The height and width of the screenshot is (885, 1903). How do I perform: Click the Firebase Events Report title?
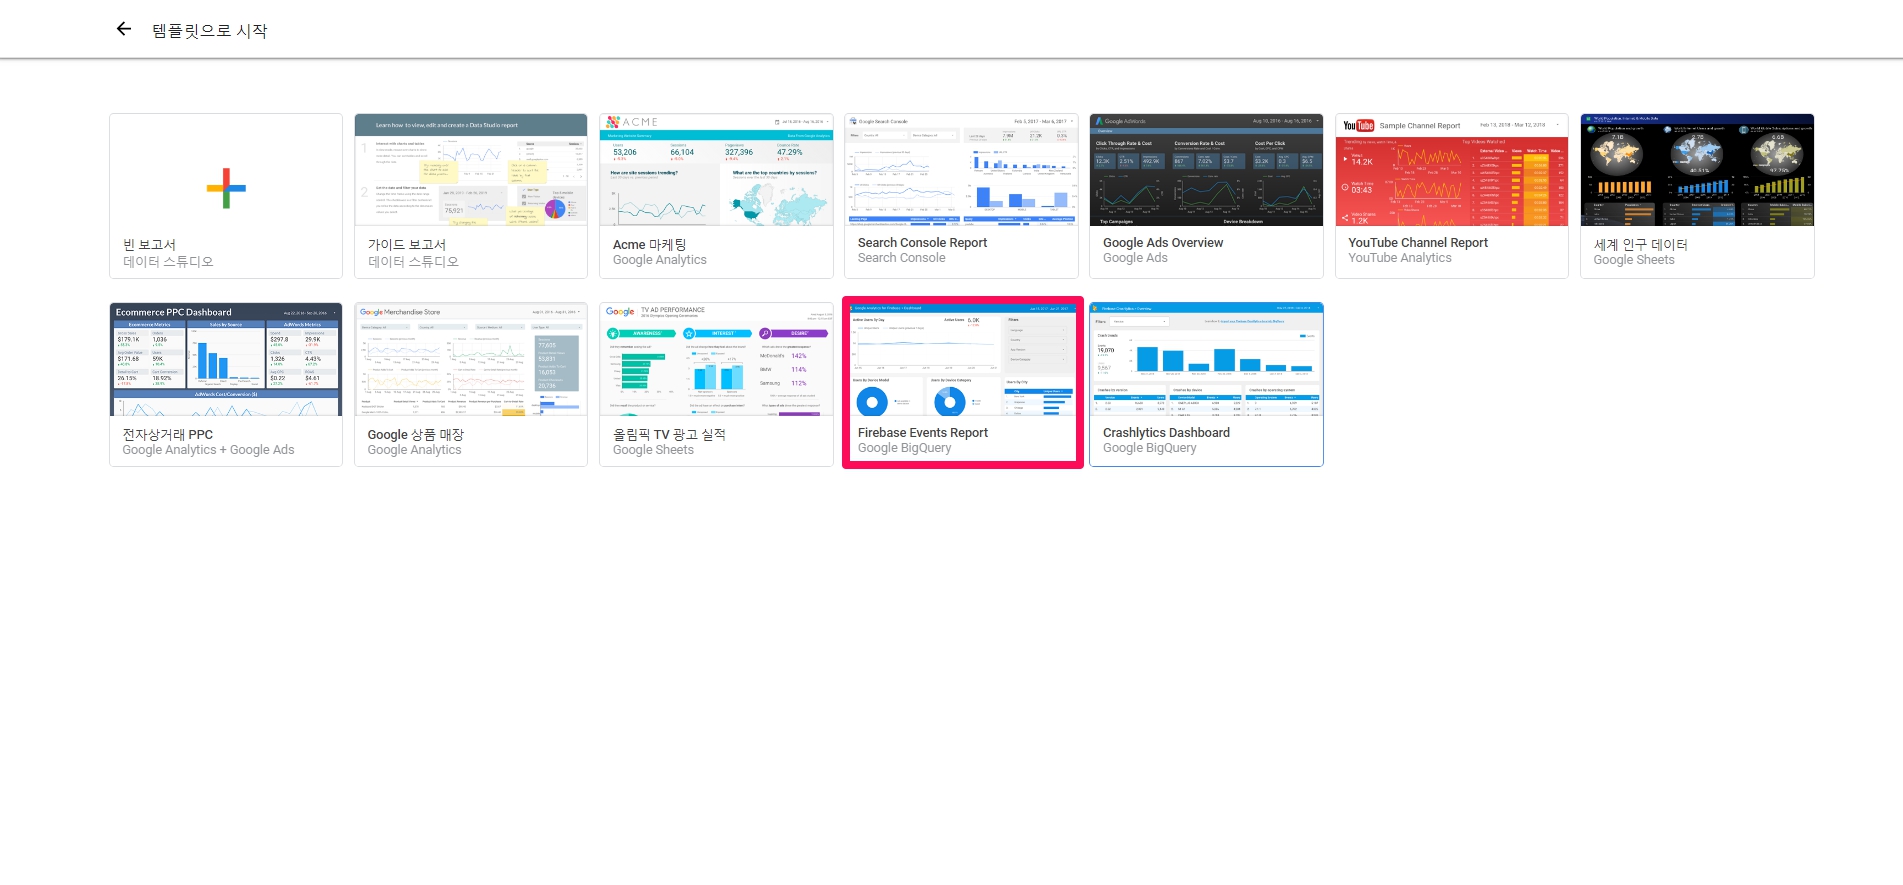[922, 433]
